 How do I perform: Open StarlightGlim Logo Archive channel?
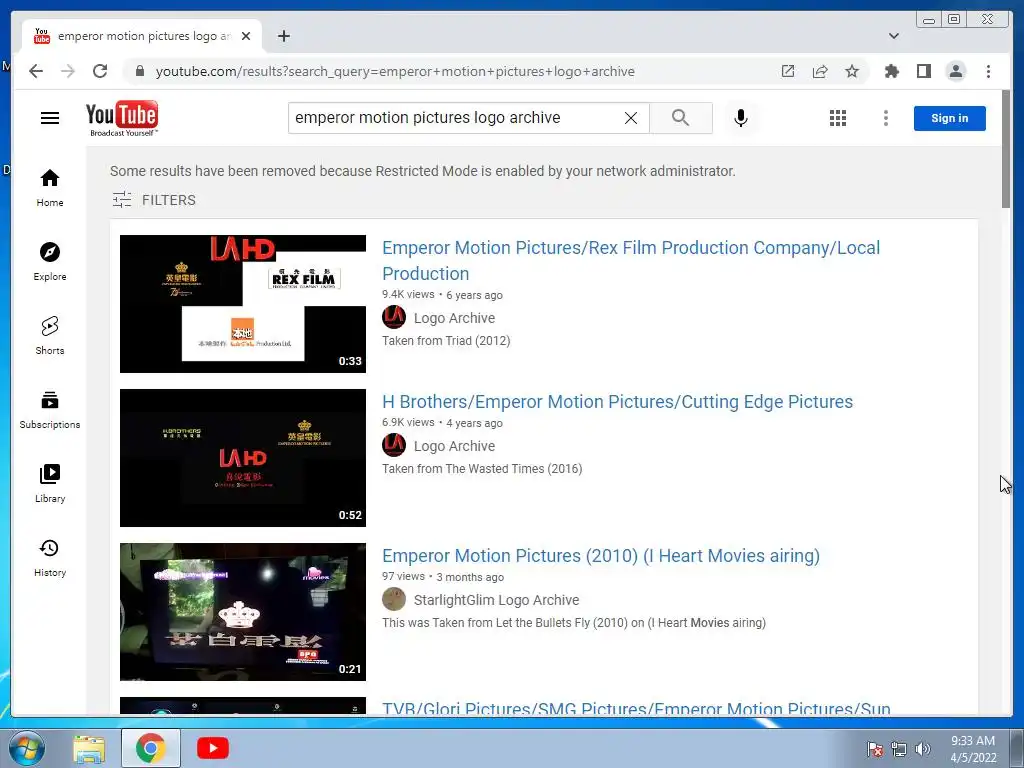pyautogui.click(x=496, y=600)
